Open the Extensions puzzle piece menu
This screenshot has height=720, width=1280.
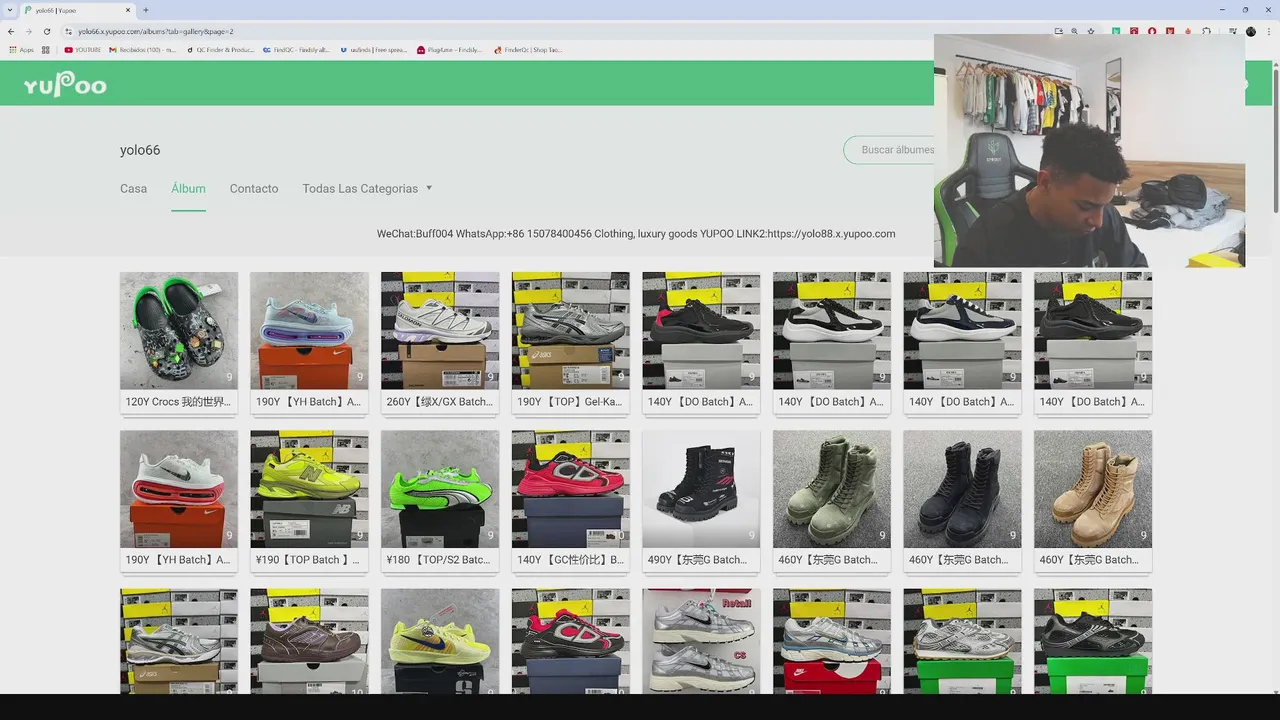pyautogui.click(x=1207, y=31)
